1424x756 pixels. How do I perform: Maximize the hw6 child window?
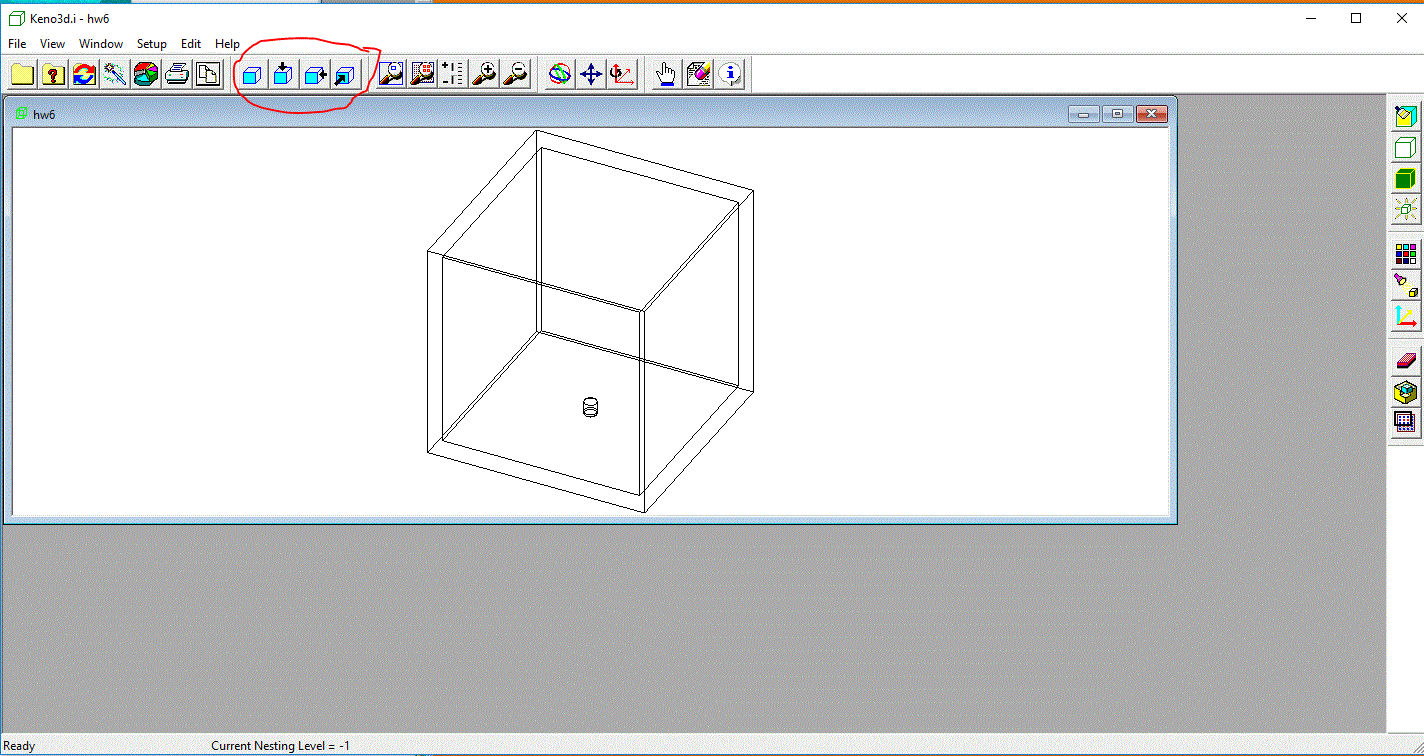1117,114
